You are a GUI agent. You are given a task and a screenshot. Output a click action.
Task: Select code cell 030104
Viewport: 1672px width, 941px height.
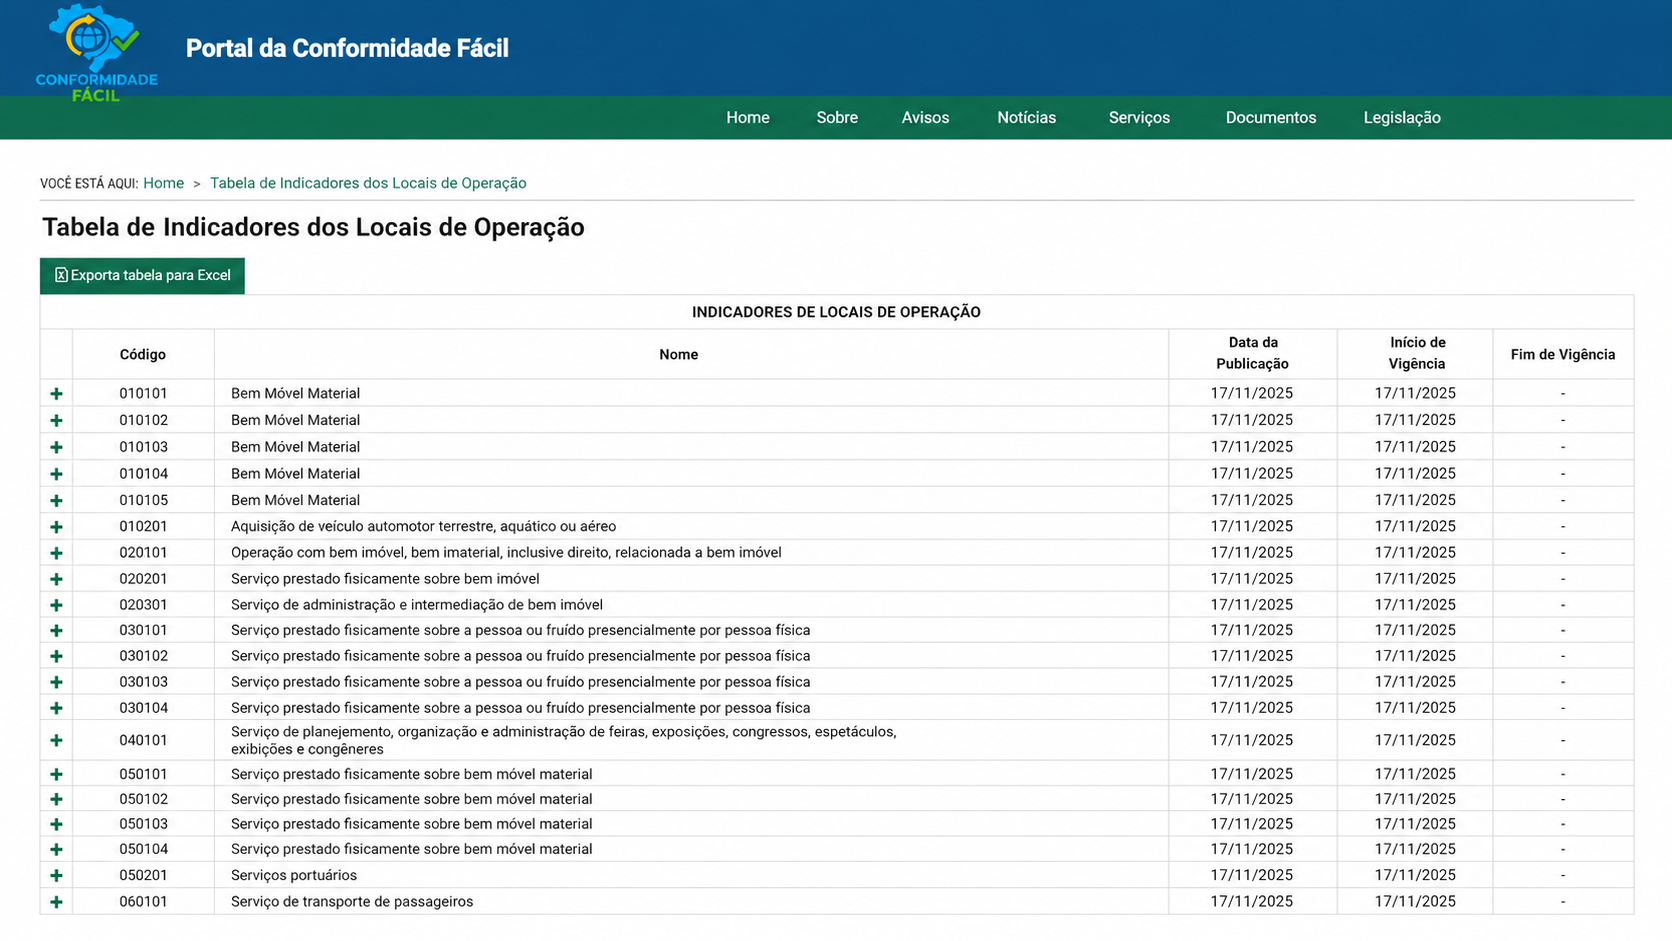pyautogui.click(x=143, y=707)
